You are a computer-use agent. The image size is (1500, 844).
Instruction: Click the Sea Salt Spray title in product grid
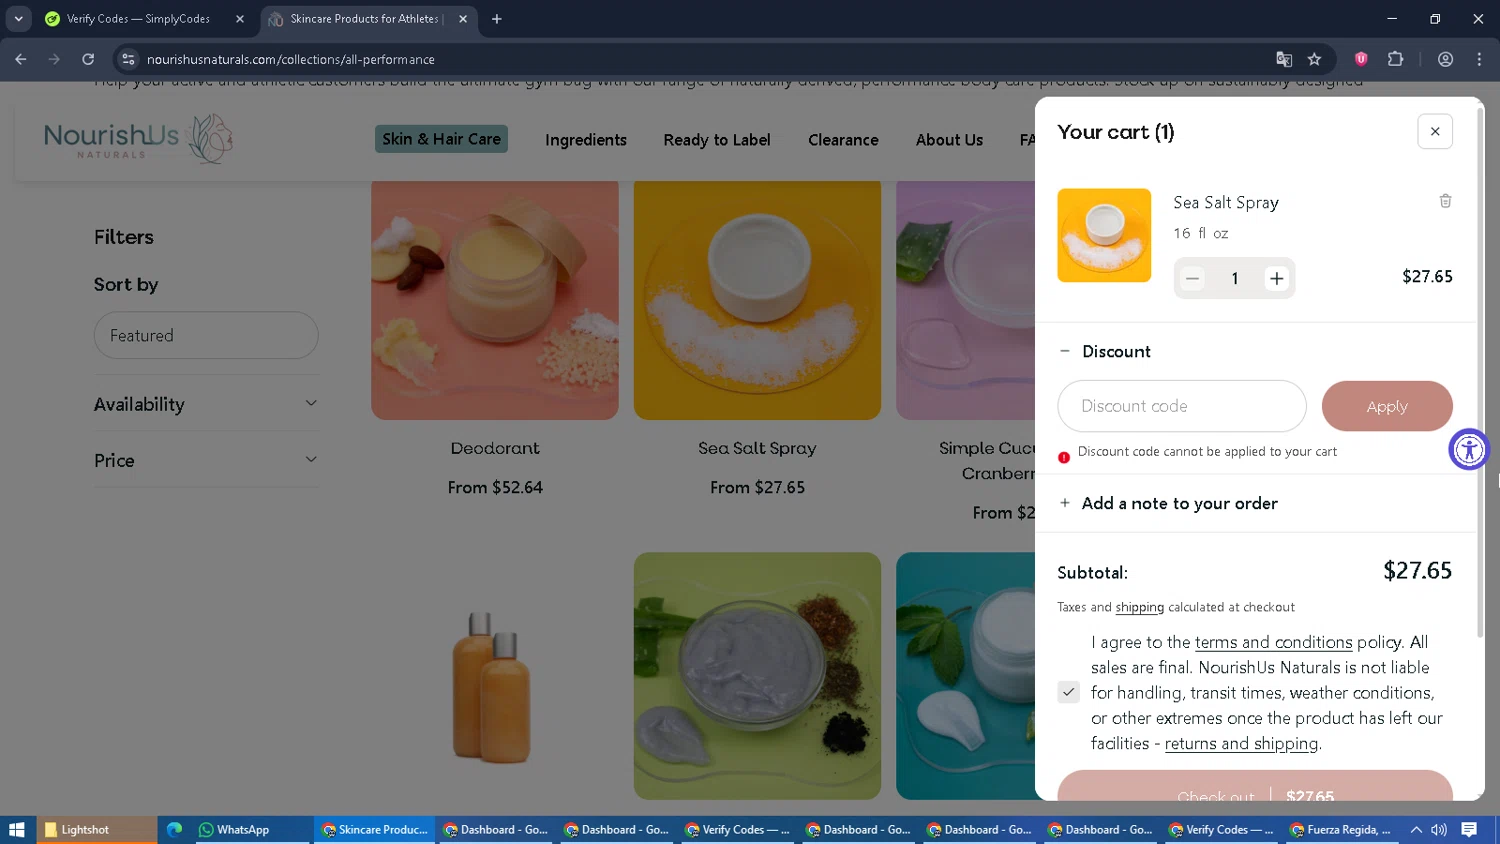pyautogui.click(x=757, y=448)
